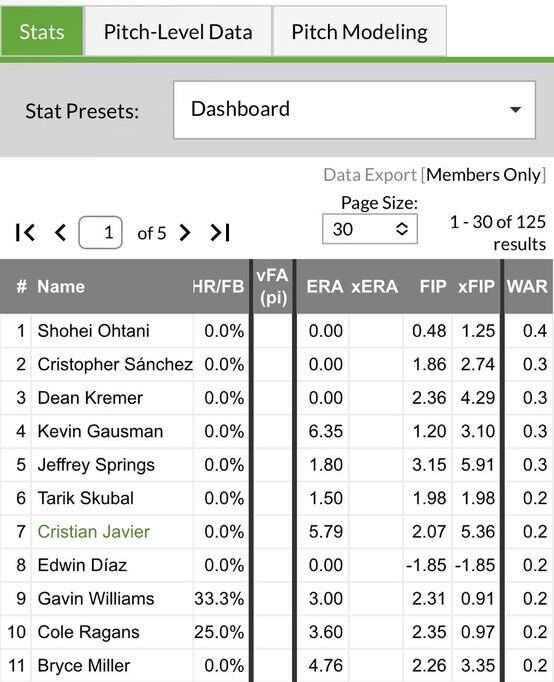Open Shohei Ohtani's player page
The height and width of the screenshot is (682, 554).
click(x=93, y=331)
